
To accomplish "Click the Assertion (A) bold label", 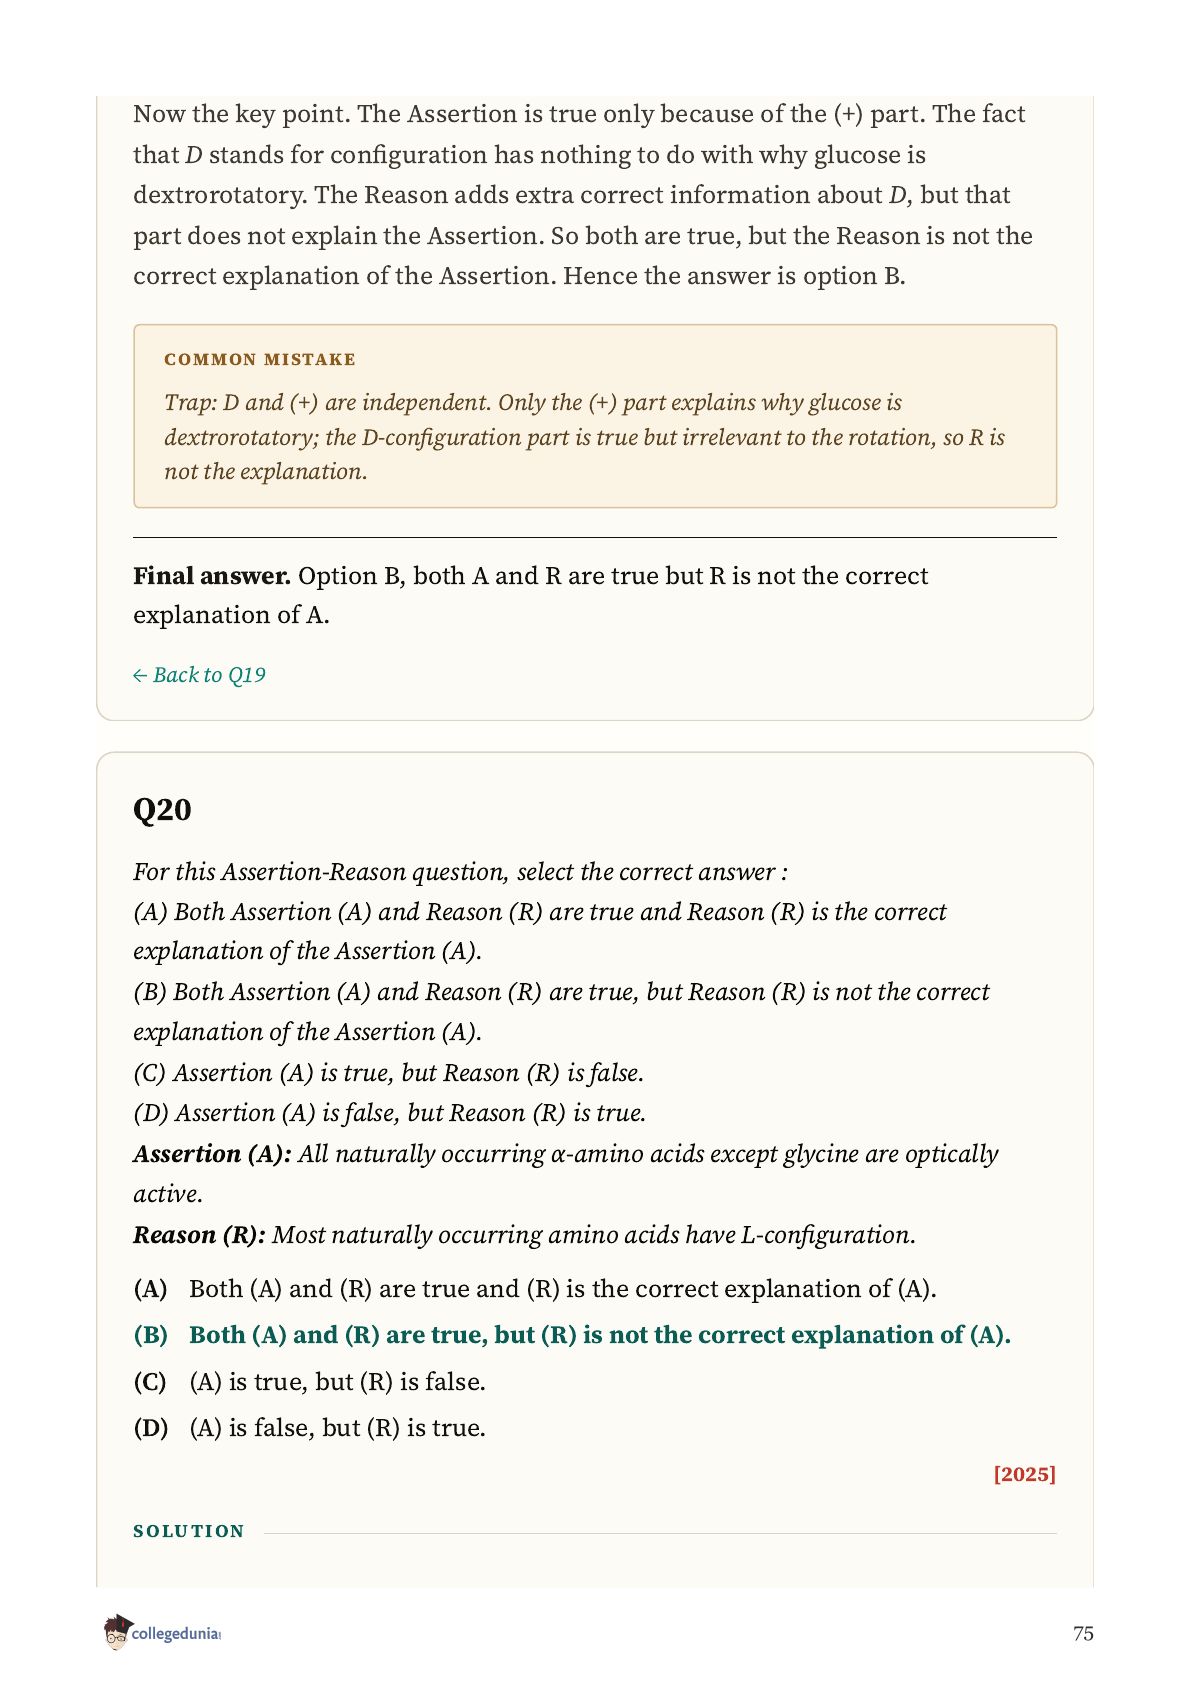I will click(x=212, y=1154).
